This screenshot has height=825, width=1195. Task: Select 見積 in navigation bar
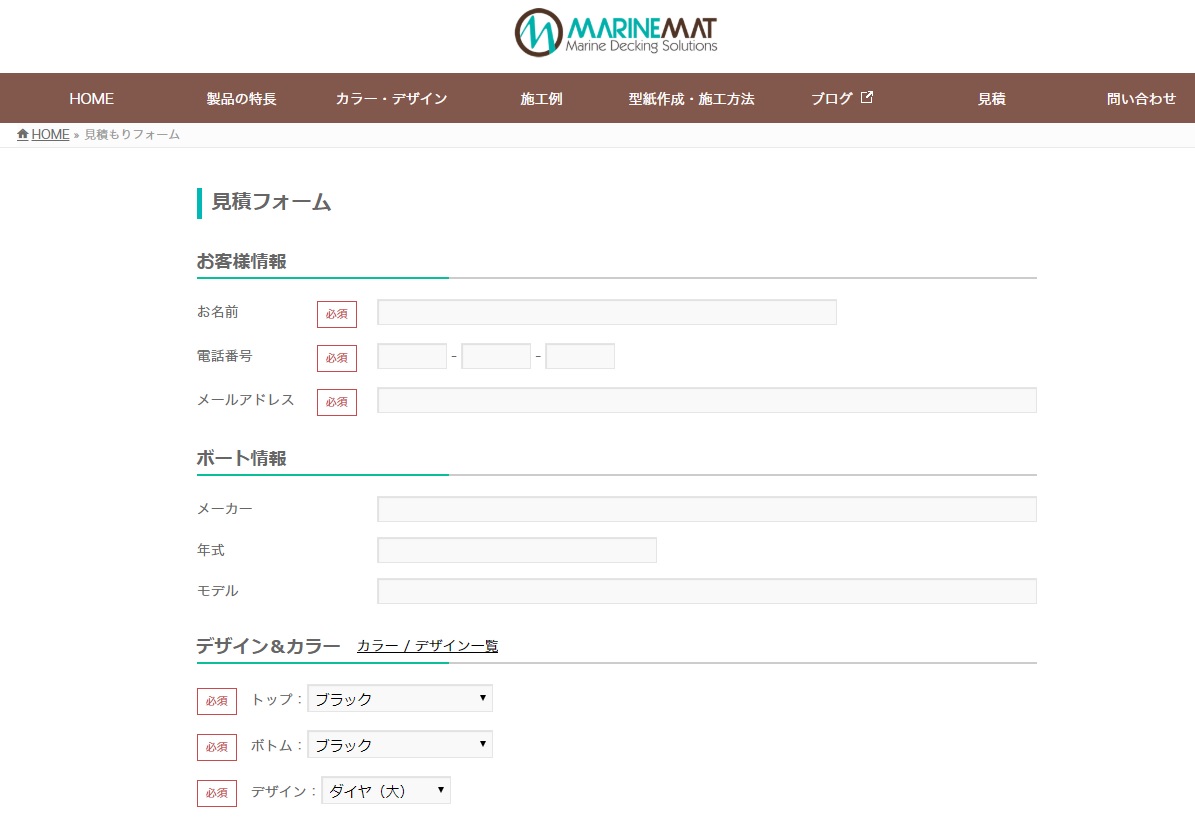point(991,99)
